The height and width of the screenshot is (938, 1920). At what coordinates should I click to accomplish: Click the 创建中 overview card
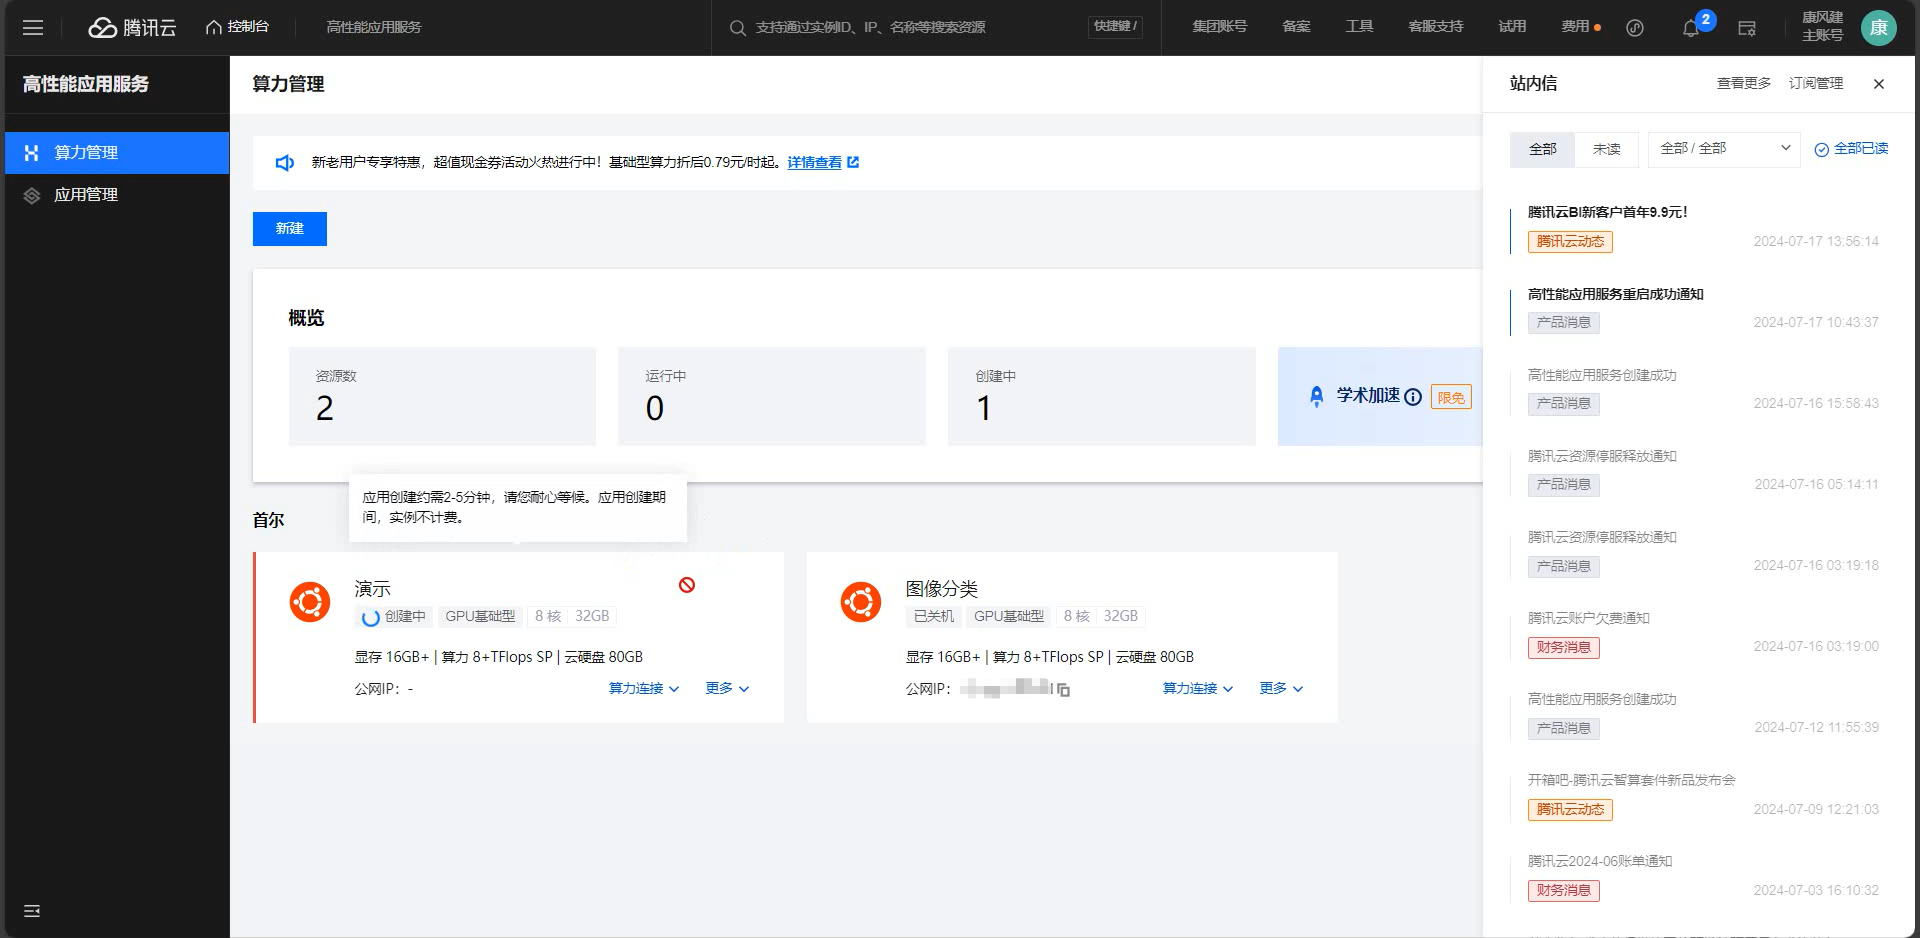click(x=1102, y=396)
